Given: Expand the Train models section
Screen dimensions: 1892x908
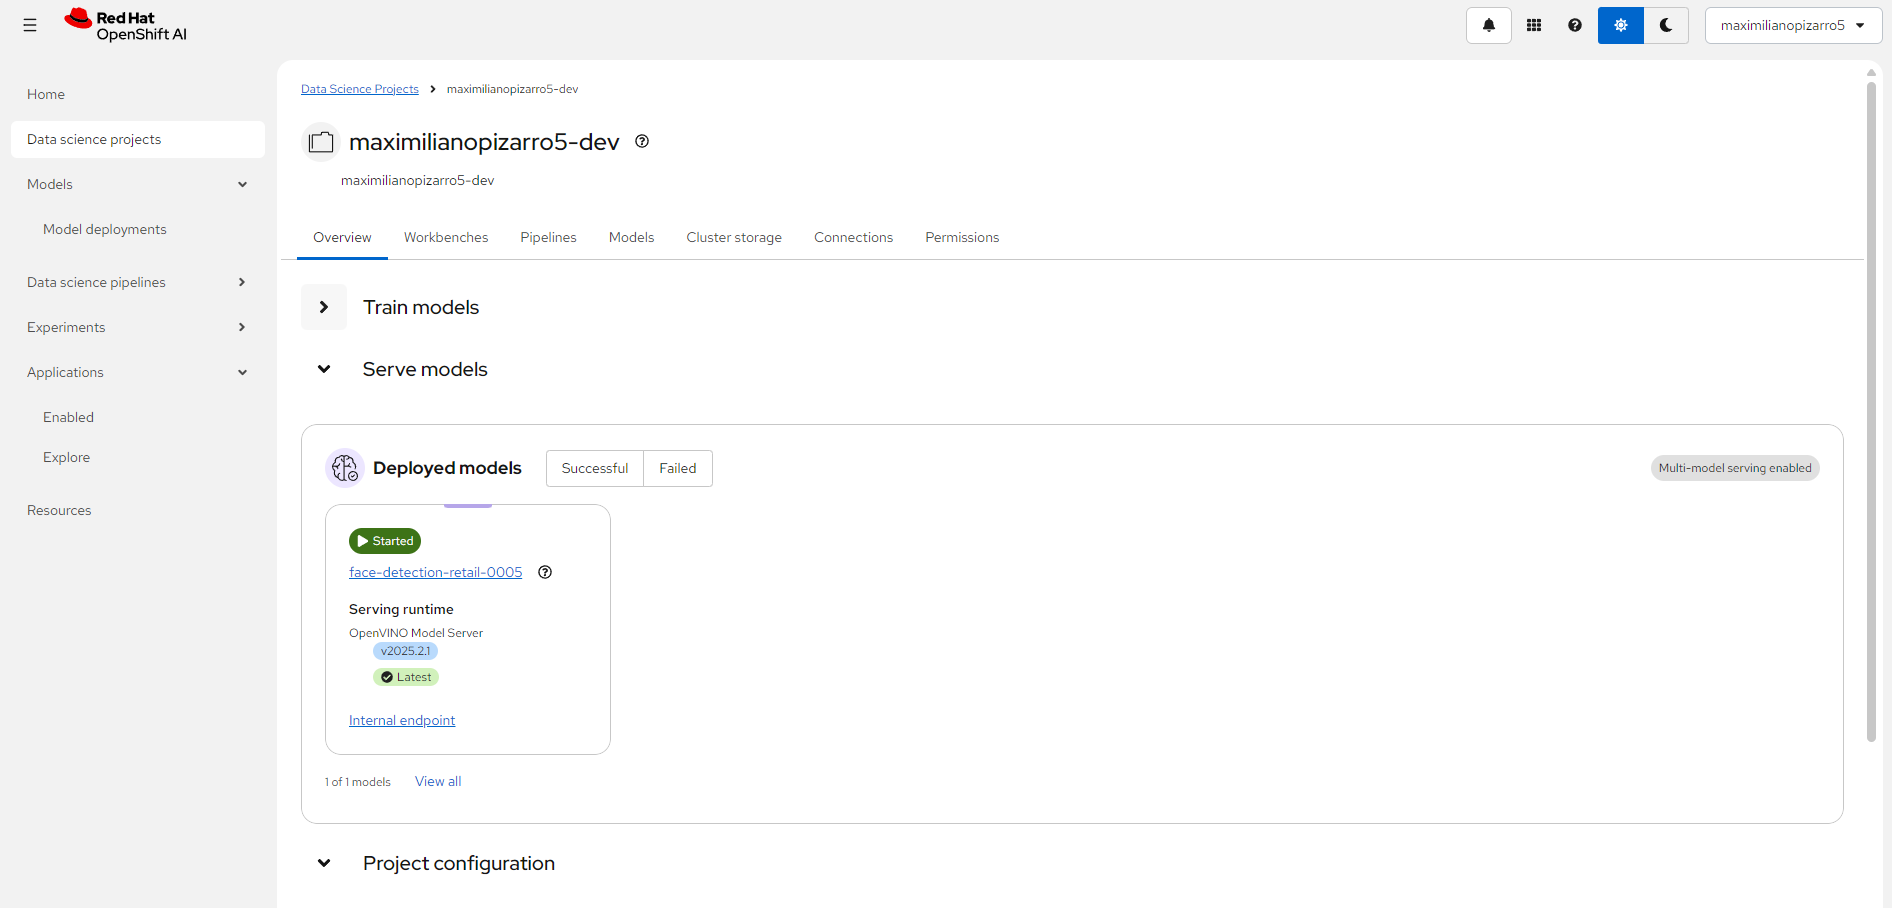Looking at the screenshot, I should click(x=323, y=307).
